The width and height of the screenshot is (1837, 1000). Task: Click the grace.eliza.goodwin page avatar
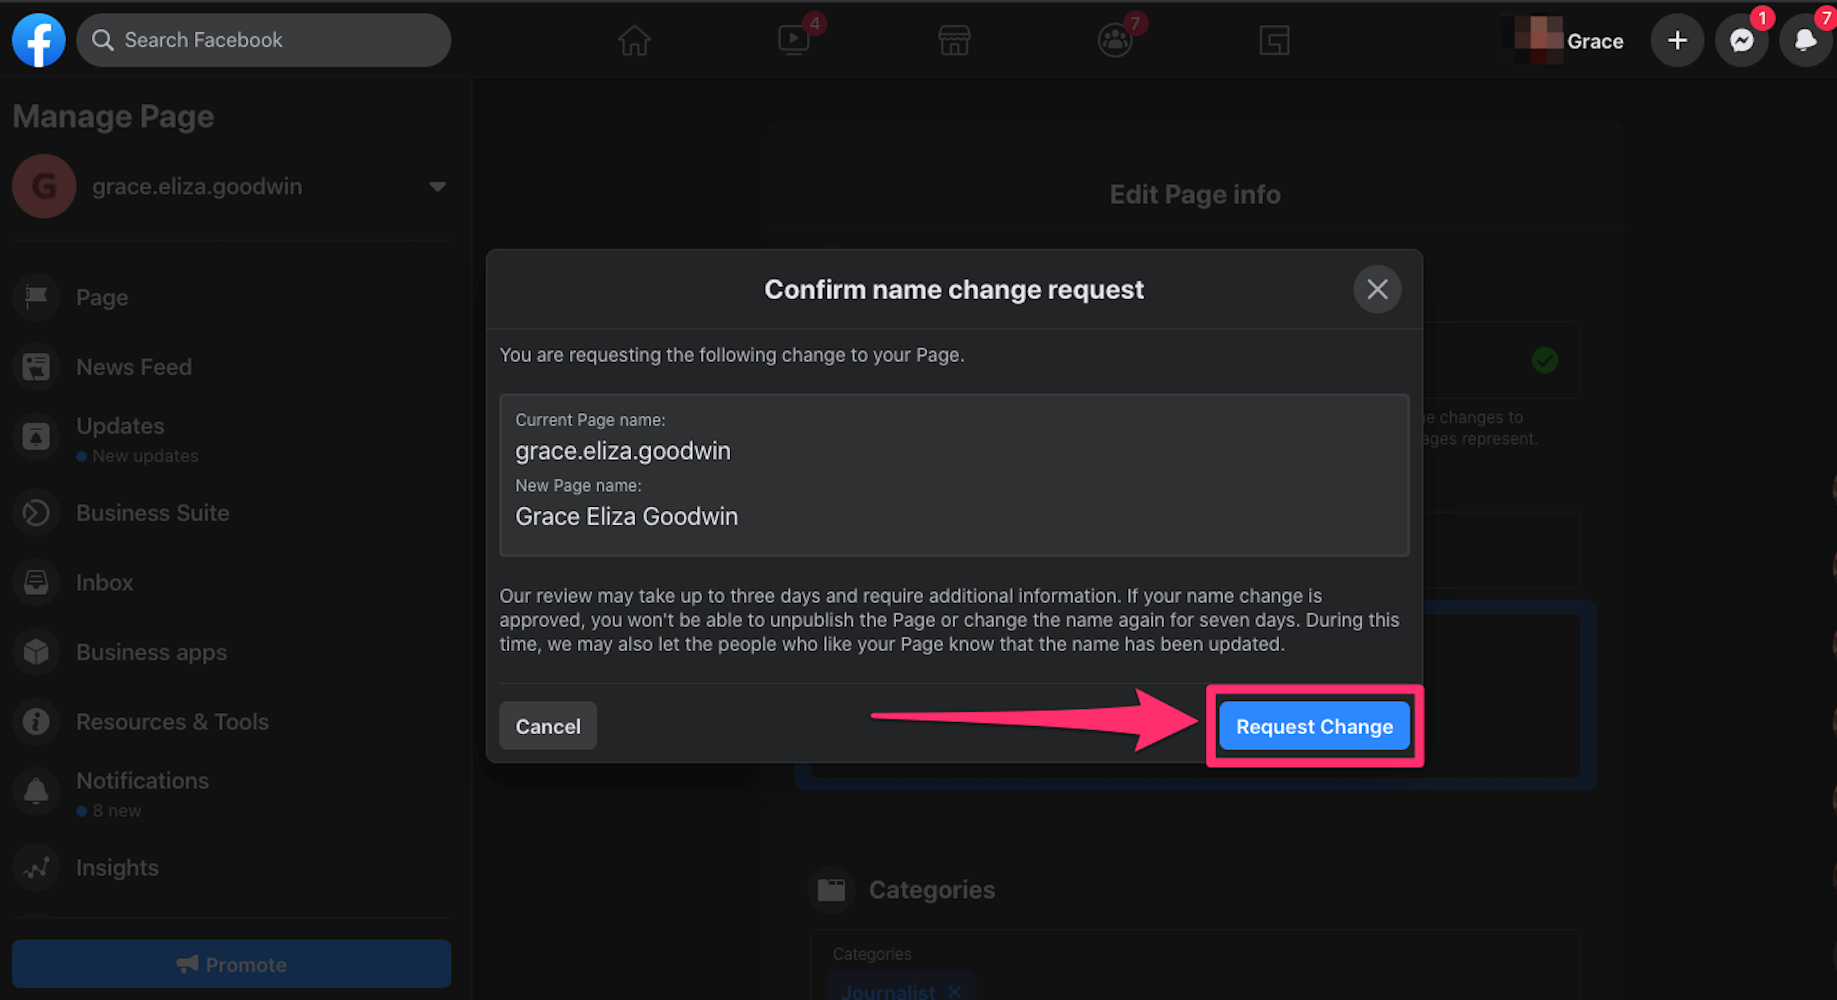click(x=44, y=187)
